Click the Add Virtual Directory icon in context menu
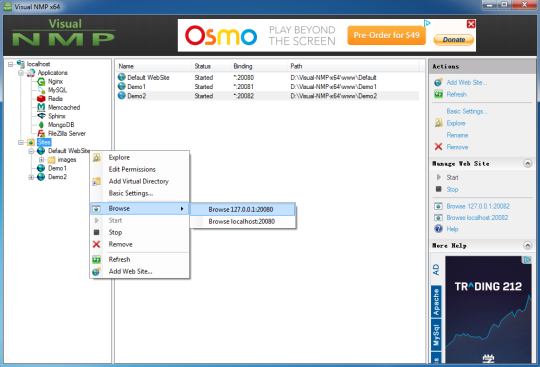 pos(96,181)
